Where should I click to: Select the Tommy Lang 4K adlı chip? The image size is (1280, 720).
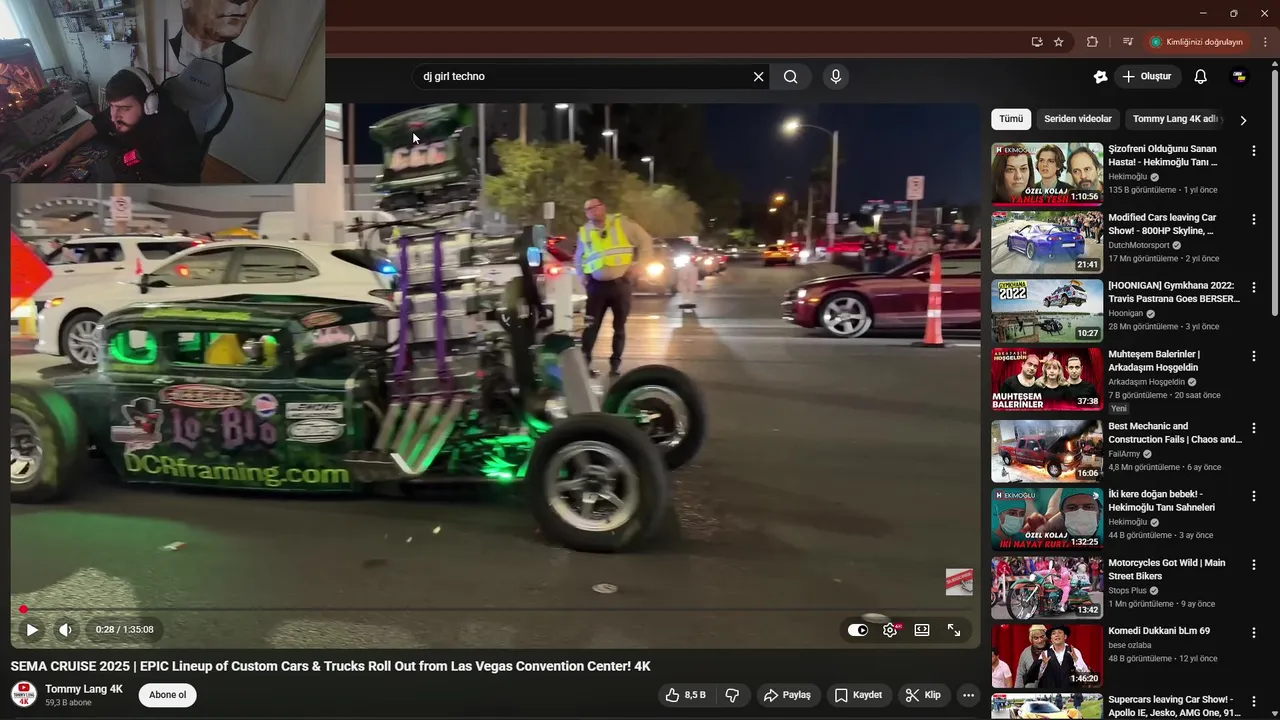point(1176,119)
